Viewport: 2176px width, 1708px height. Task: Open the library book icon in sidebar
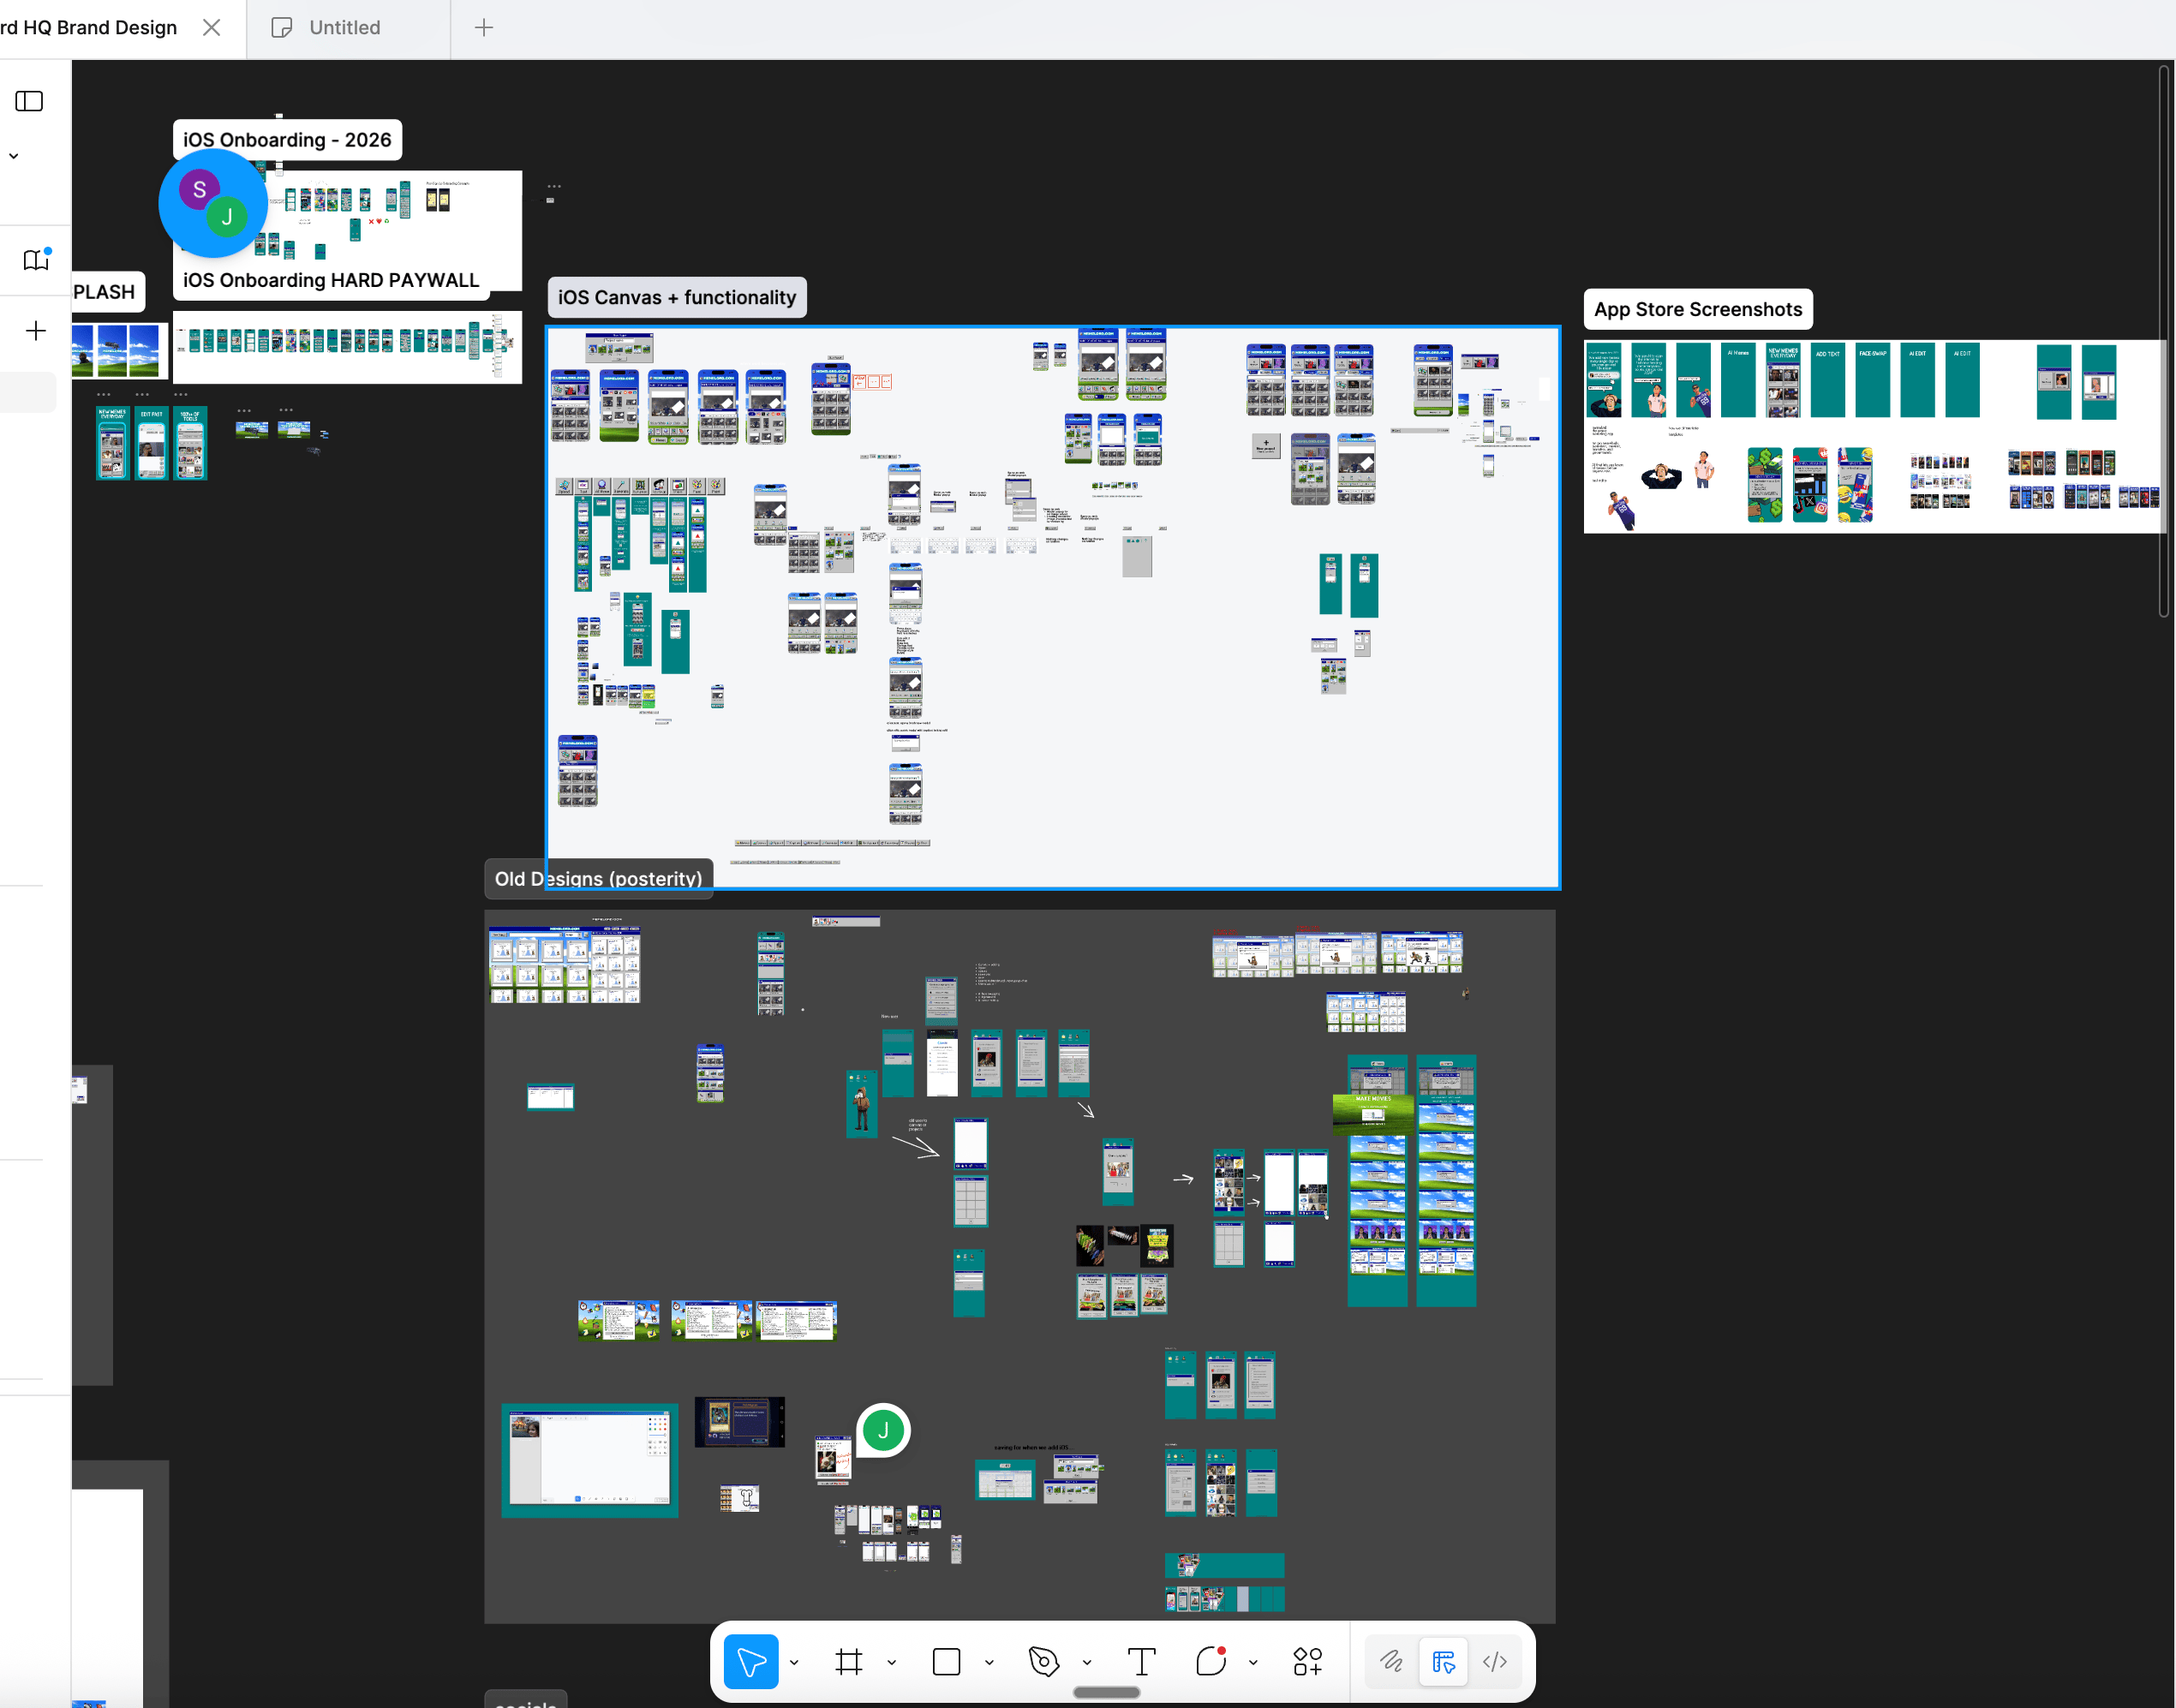click(36, 260)
